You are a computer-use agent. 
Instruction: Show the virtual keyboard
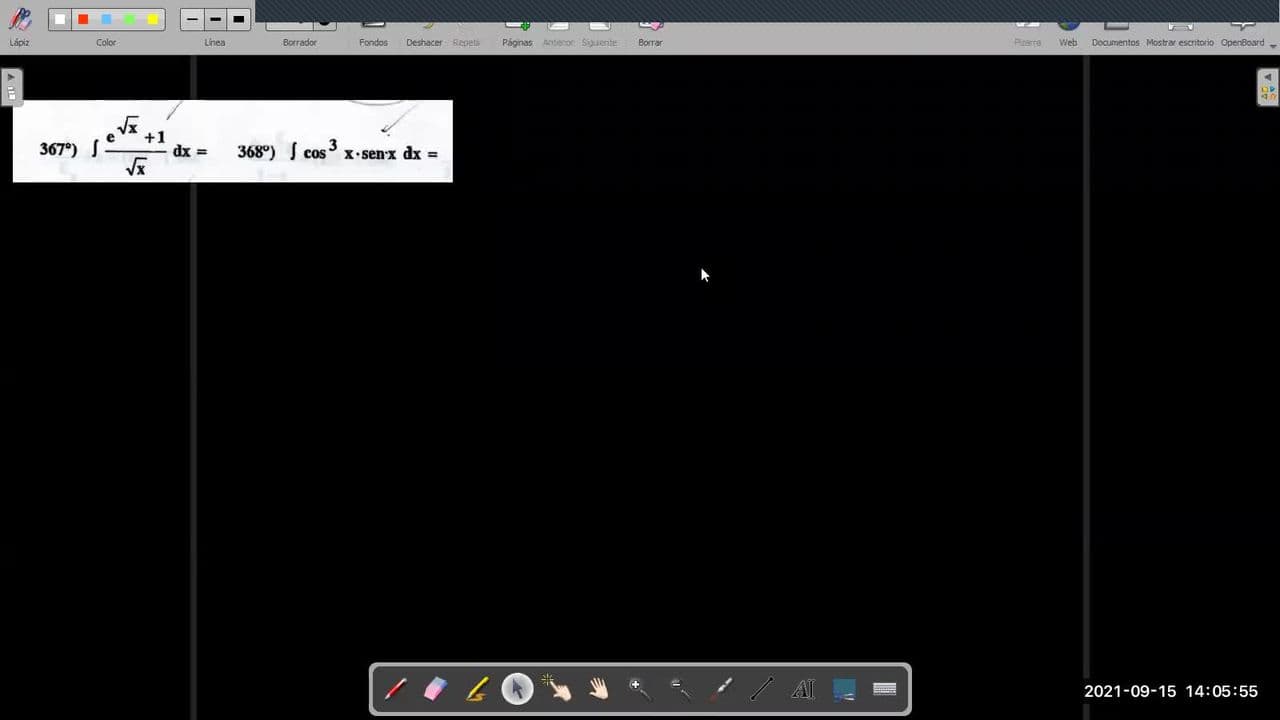[885, 689]
